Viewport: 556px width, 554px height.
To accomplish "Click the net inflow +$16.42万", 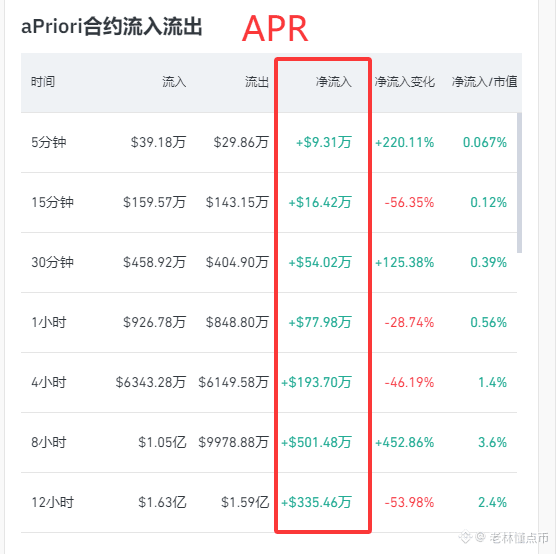I will (320, 202).
